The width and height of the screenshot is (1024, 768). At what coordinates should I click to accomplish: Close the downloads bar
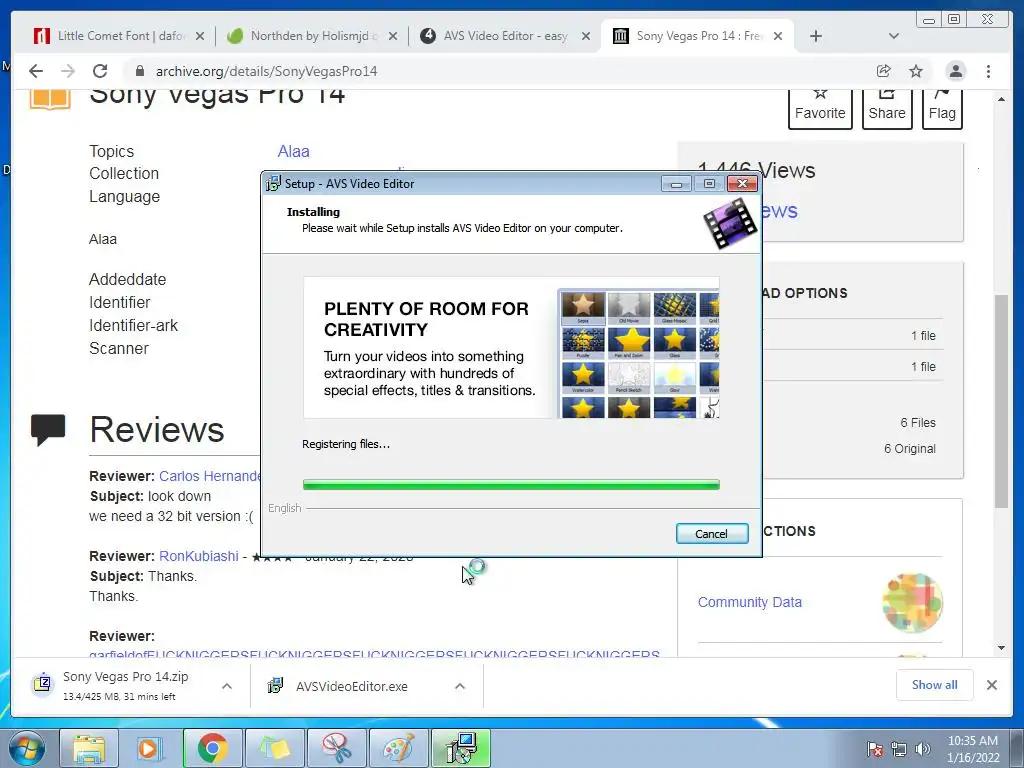[991, 684]
